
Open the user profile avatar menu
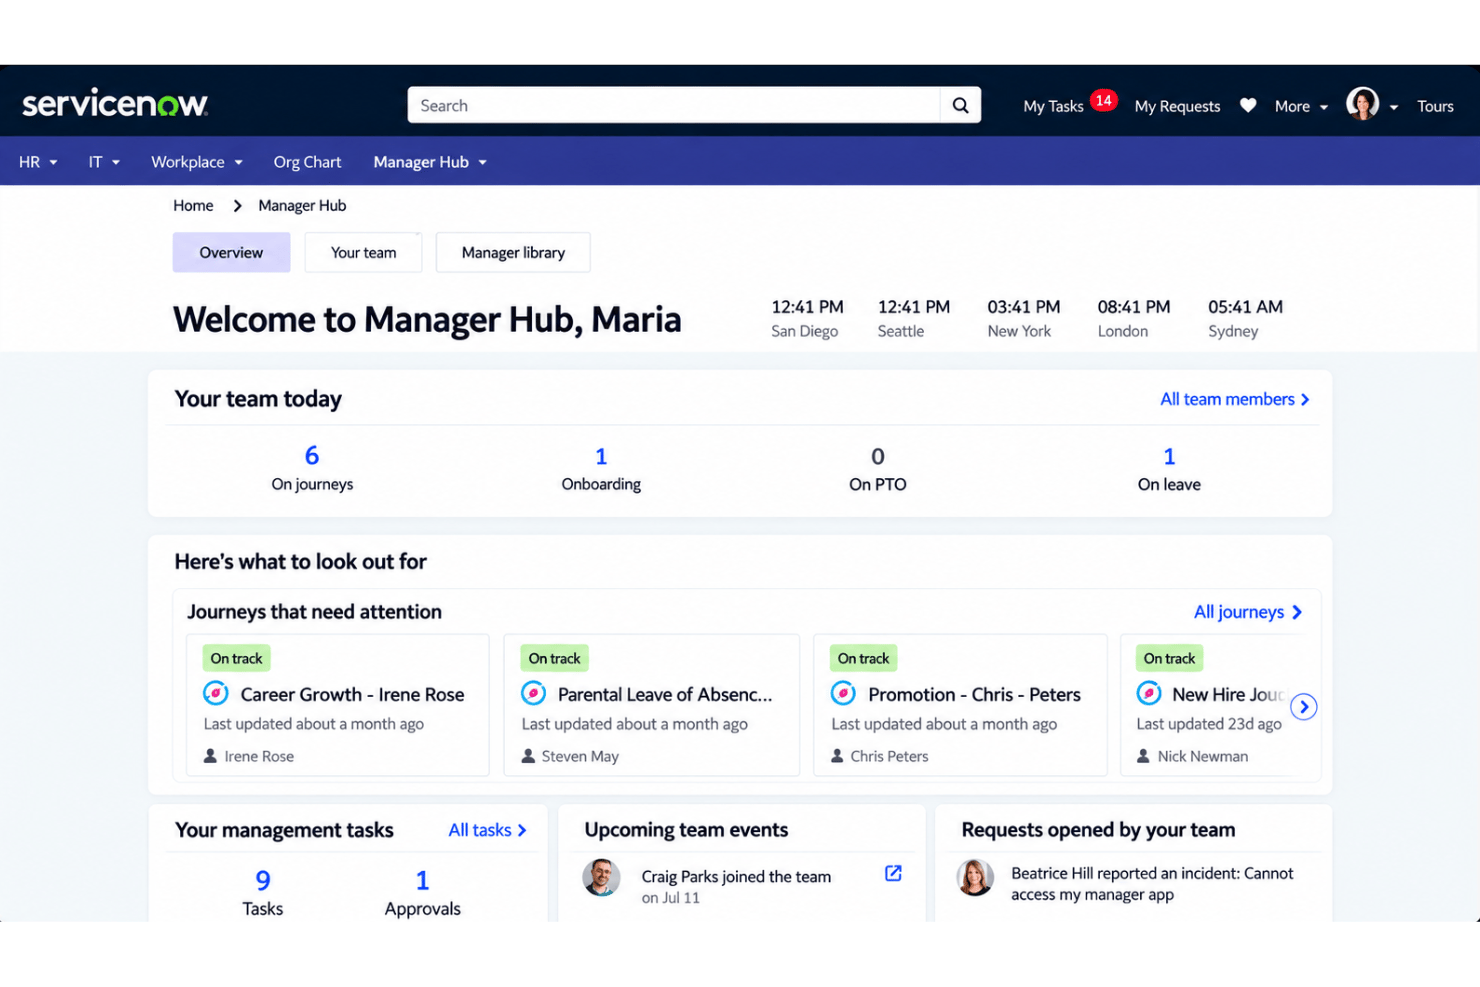(1362, 103)
